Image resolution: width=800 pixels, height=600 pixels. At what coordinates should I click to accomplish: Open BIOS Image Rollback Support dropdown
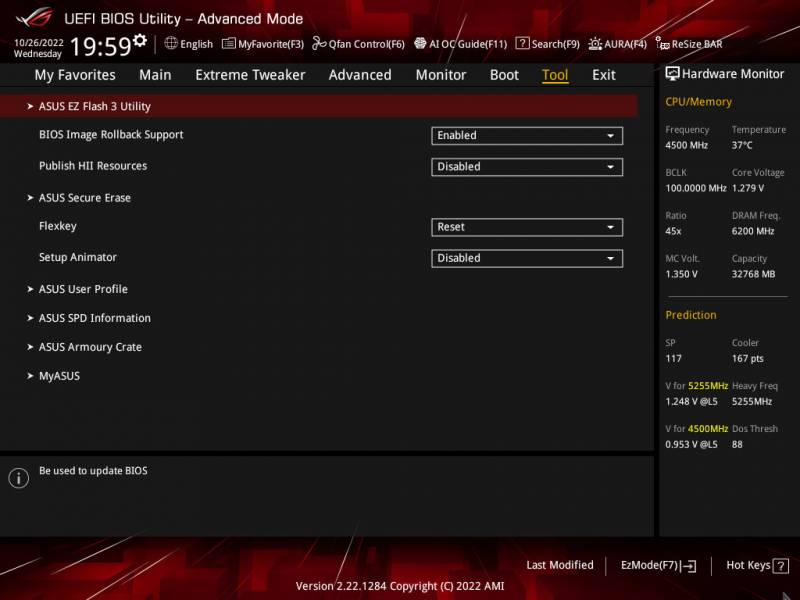527,136
